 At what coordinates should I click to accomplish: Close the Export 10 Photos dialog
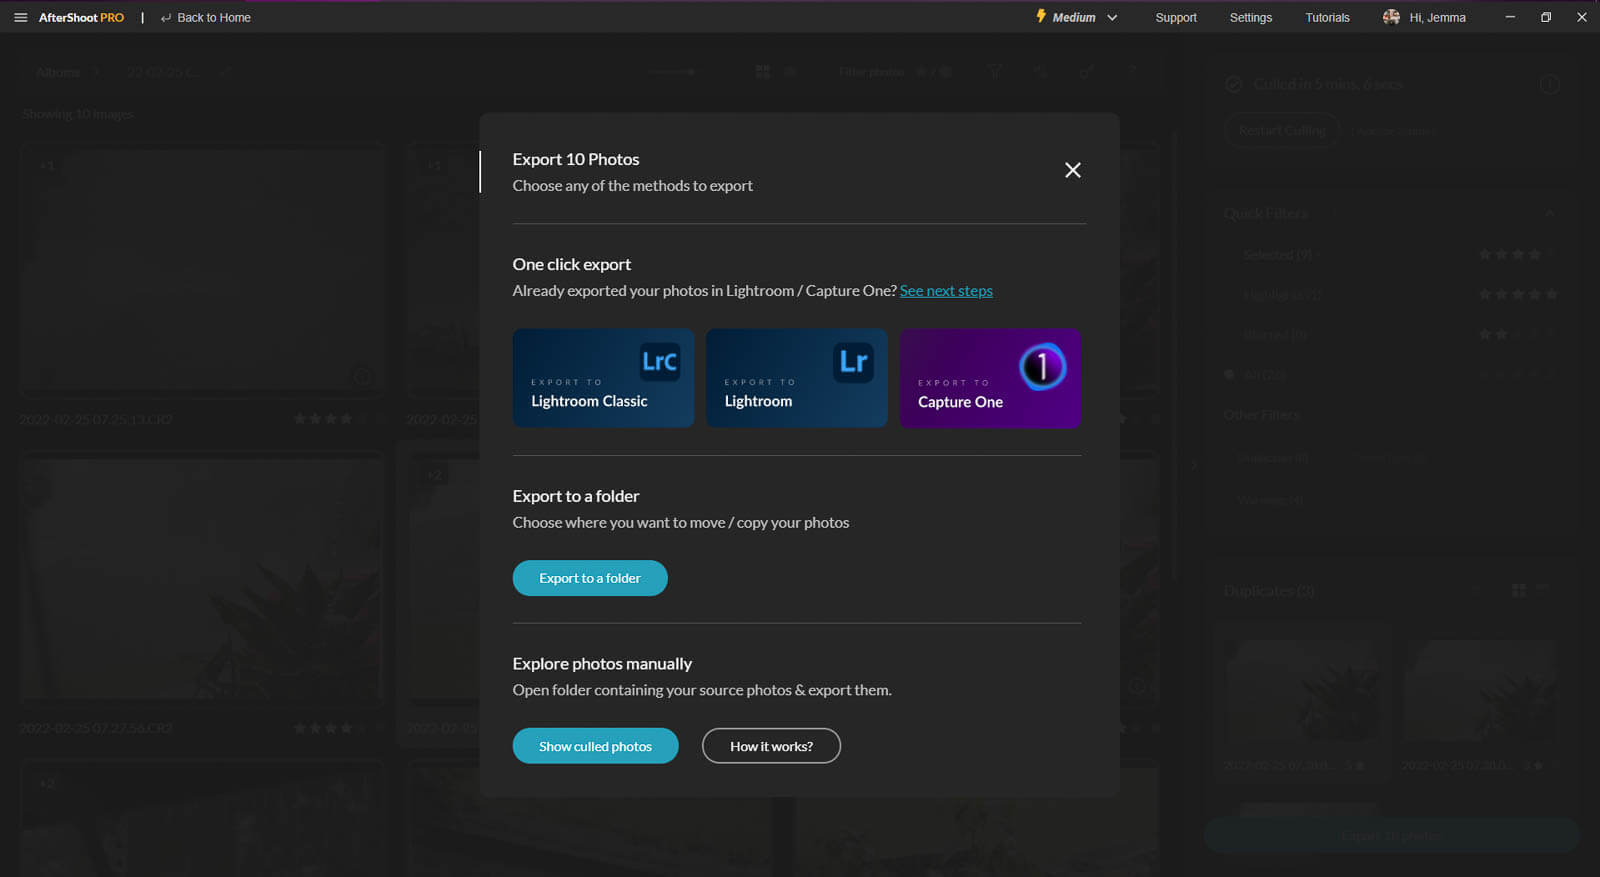pos(1072,170)
